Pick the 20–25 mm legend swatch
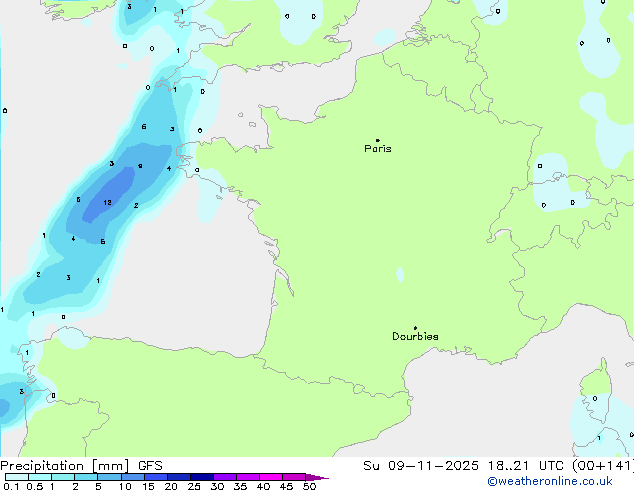The width and height of the screenshot is (634, 490). (178, 477)
